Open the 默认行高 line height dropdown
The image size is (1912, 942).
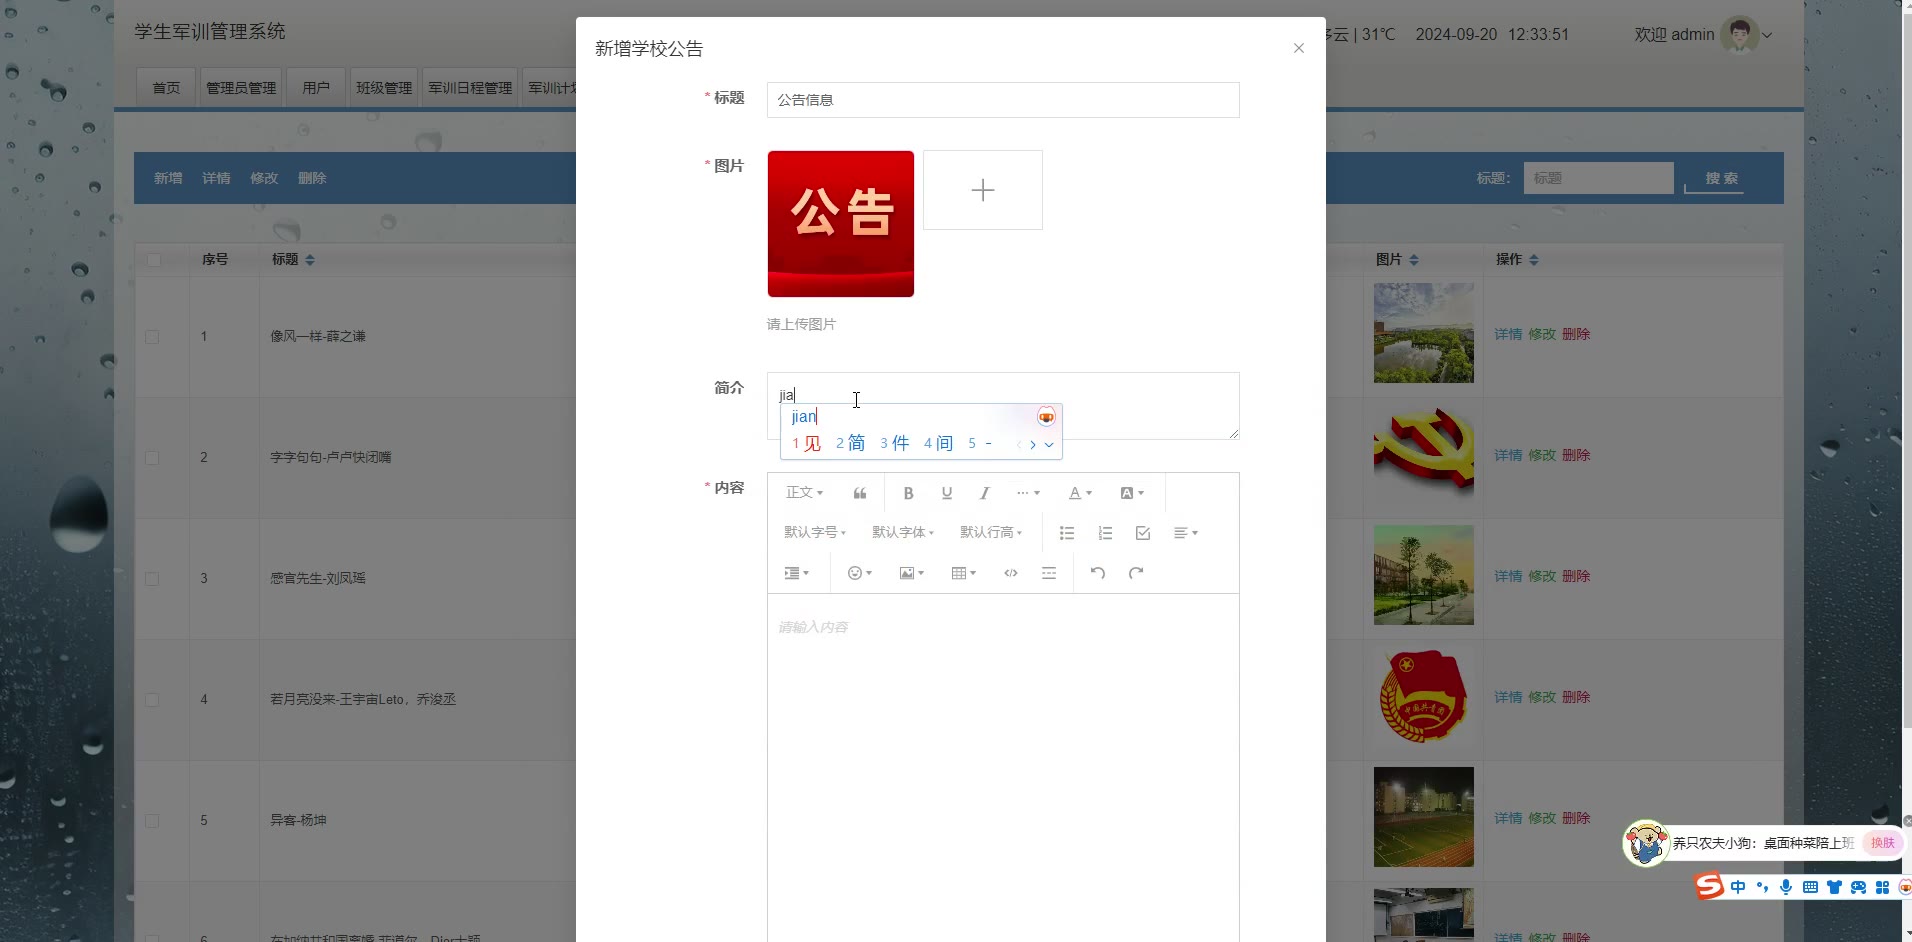(x=990, y=533)
